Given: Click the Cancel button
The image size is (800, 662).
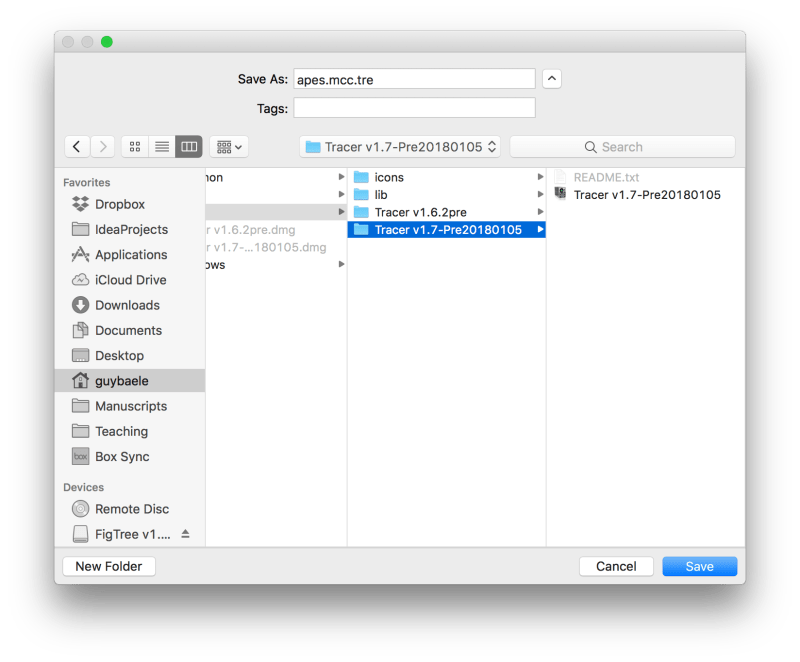Looking at the screenshot, I should coord(616,566).
